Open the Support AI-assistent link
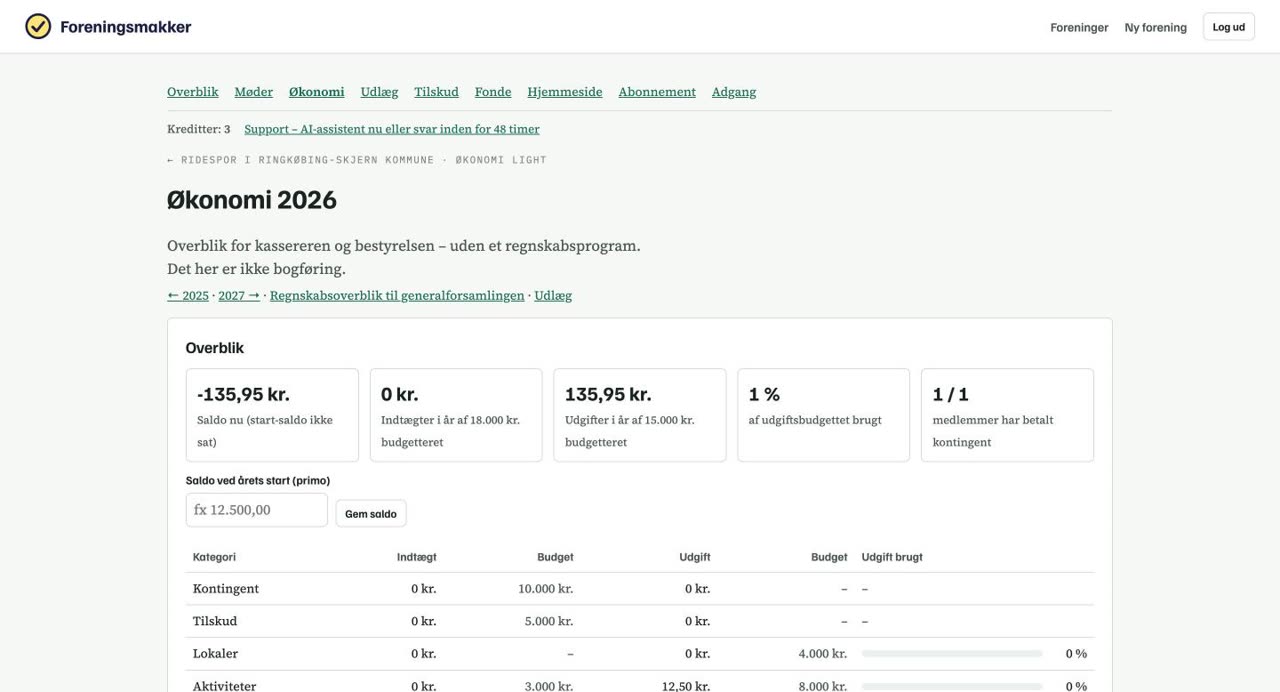Image resolution: width=1280 pixels, height=692 pixels. (392, 129)
